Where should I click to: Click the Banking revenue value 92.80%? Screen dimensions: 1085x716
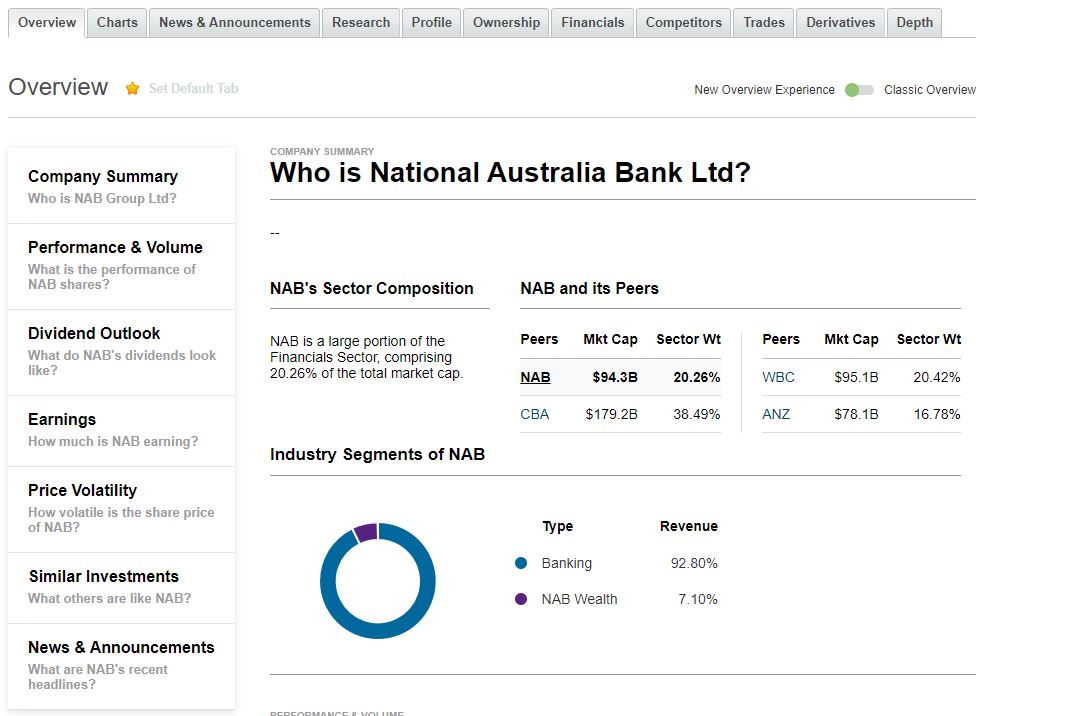(x=694, y=563)
